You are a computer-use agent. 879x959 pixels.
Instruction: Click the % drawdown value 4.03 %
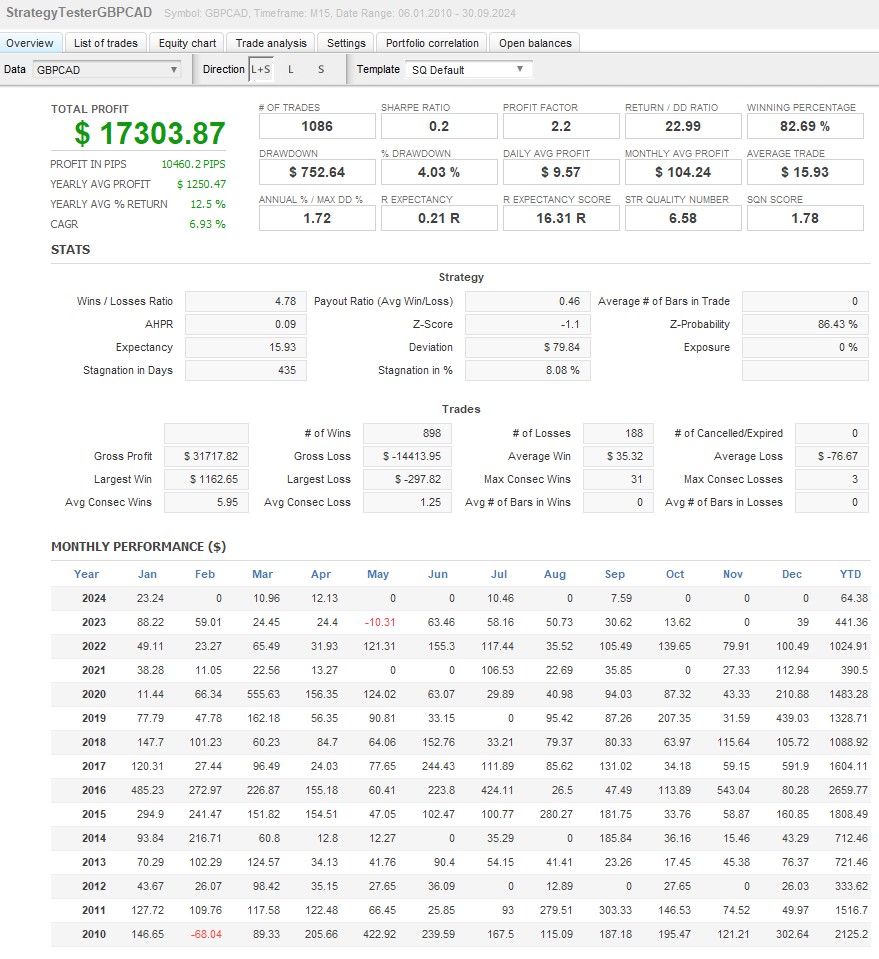pos(439,172)
